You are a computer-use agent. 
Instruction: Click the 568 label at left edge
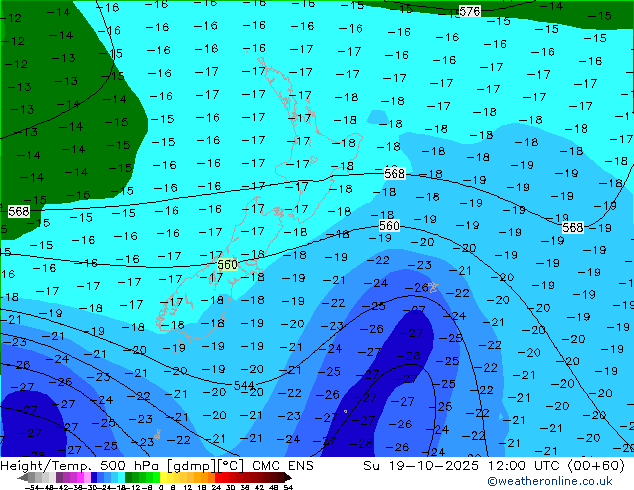click(x=19, y=211)
